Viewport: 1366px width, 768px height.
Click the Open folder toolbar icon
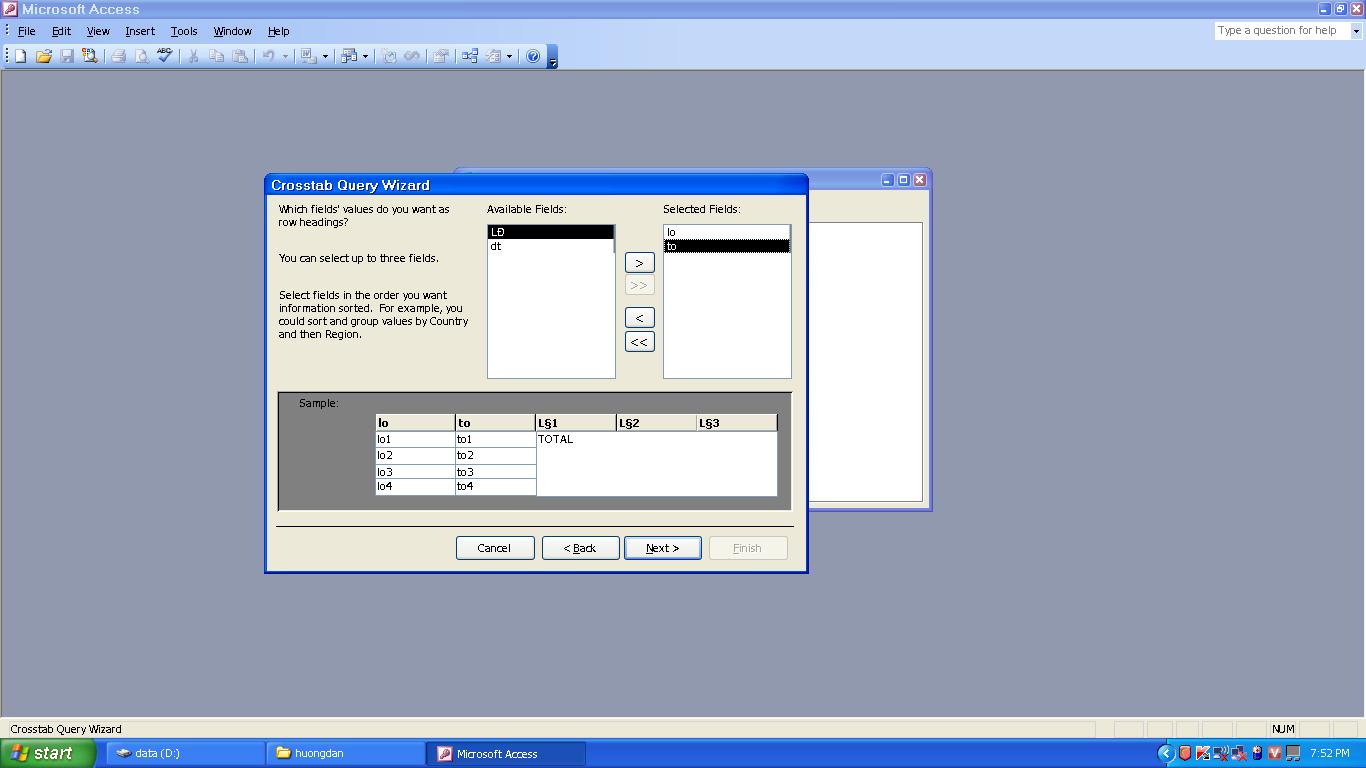[43, 56]
